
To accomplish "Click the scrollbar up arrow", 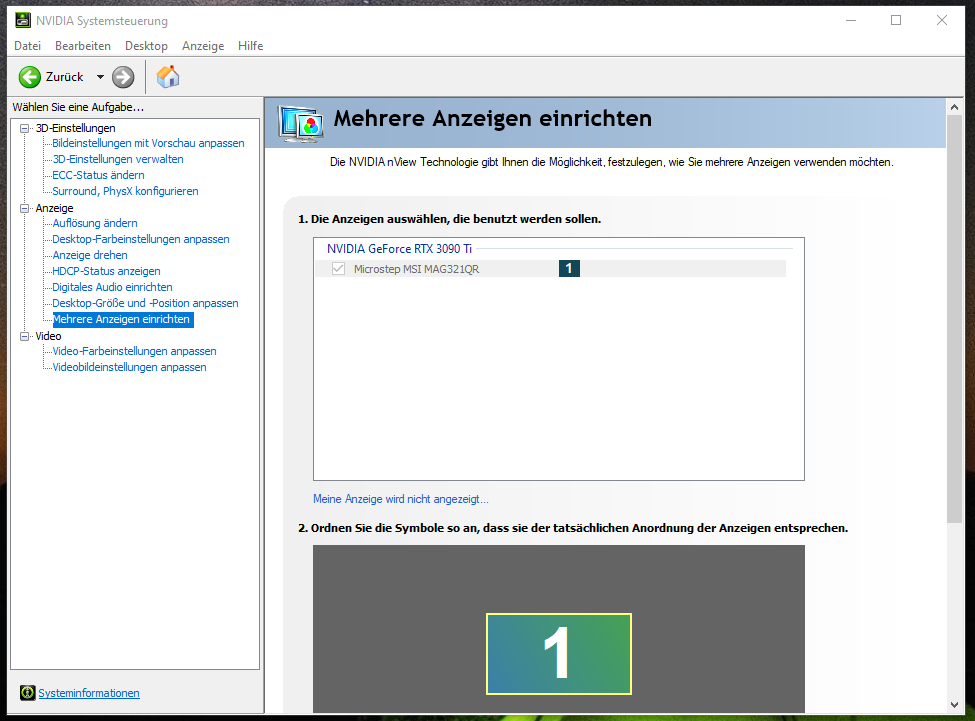I will (x=954, y=107).
